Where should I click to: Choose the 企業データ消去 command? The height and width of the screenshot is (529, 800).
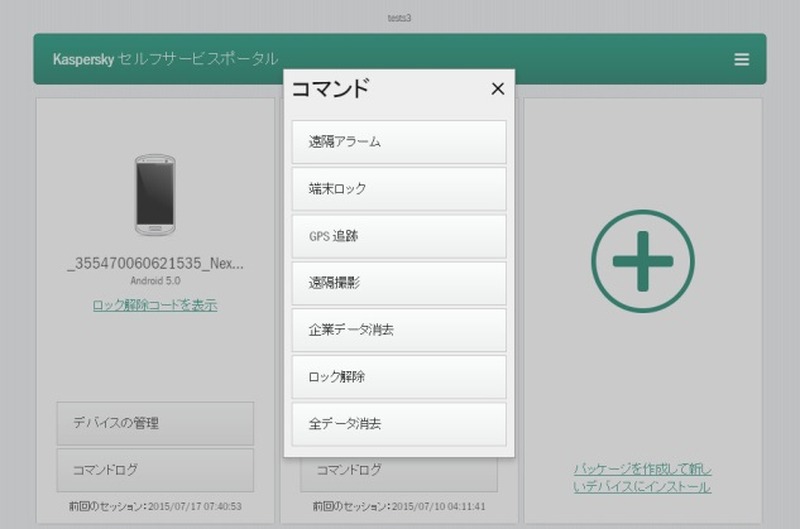pos(398,330)
